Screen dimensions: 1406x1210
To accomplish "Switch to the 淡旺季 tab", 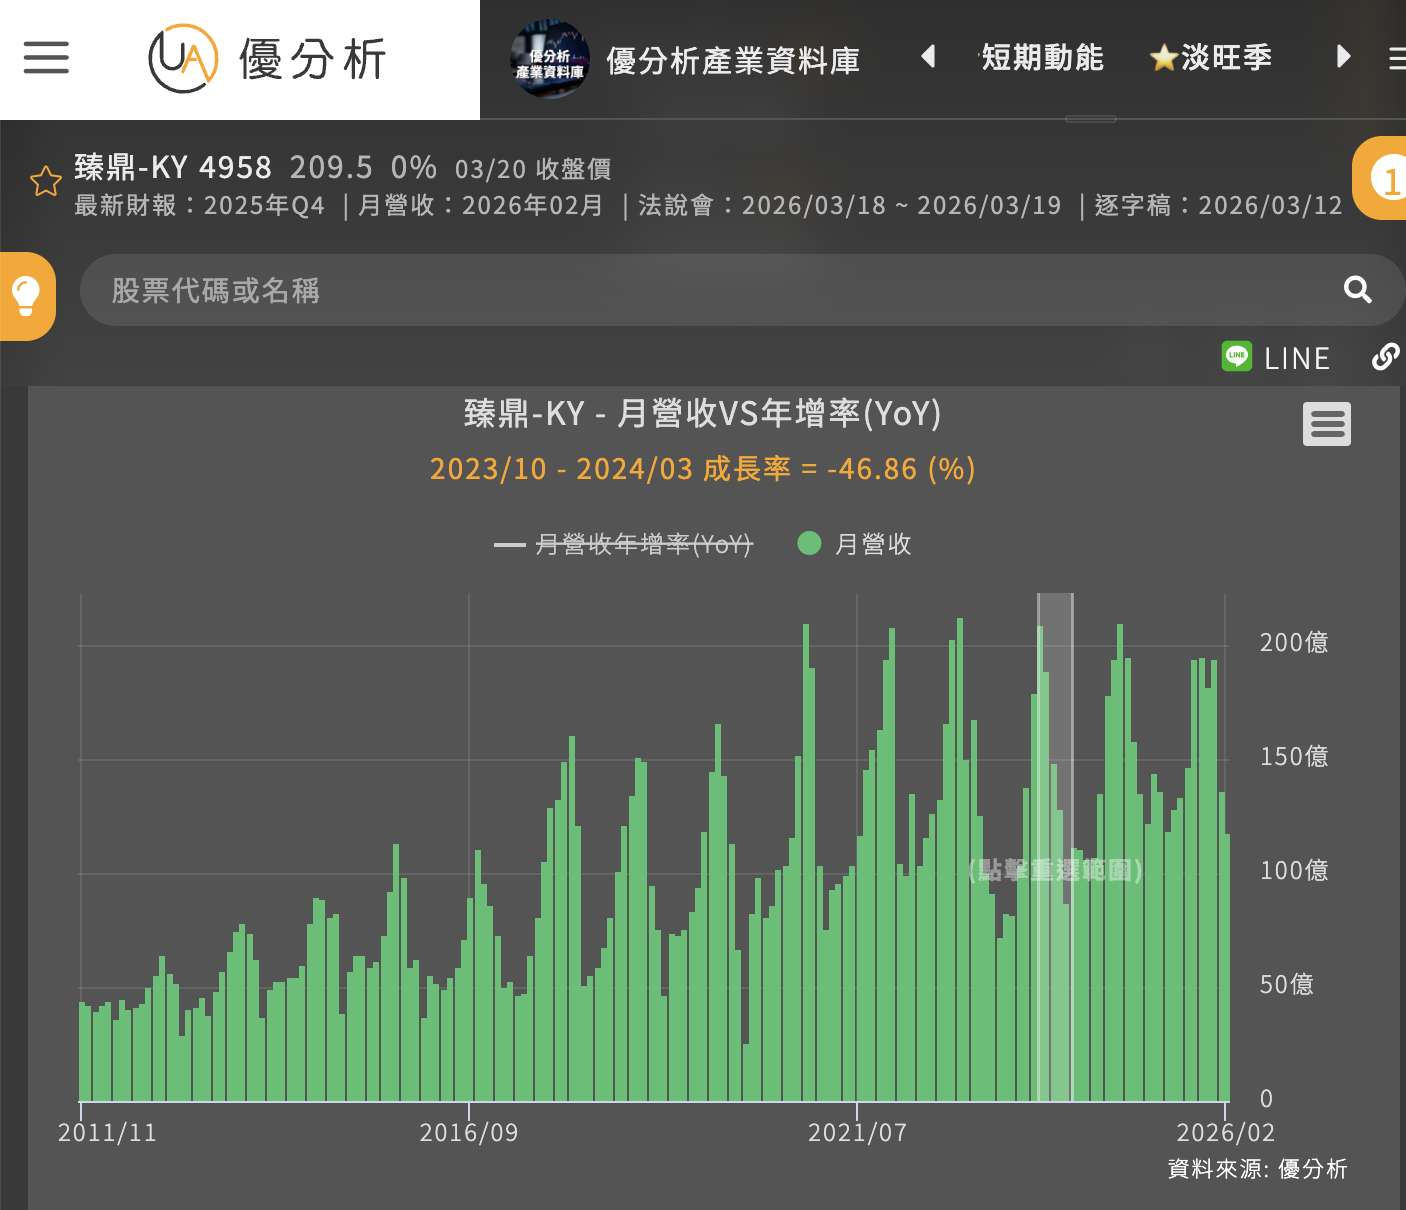I will click(1212, 58).
